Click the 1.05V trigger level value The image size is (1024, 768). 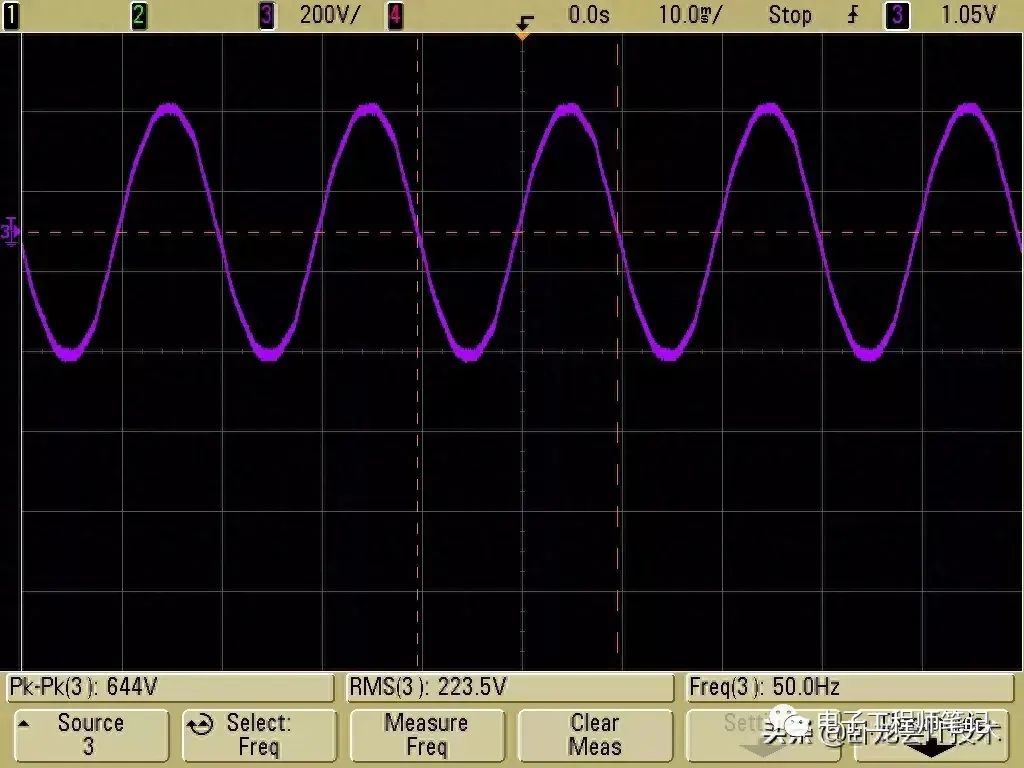coord(968,15)
